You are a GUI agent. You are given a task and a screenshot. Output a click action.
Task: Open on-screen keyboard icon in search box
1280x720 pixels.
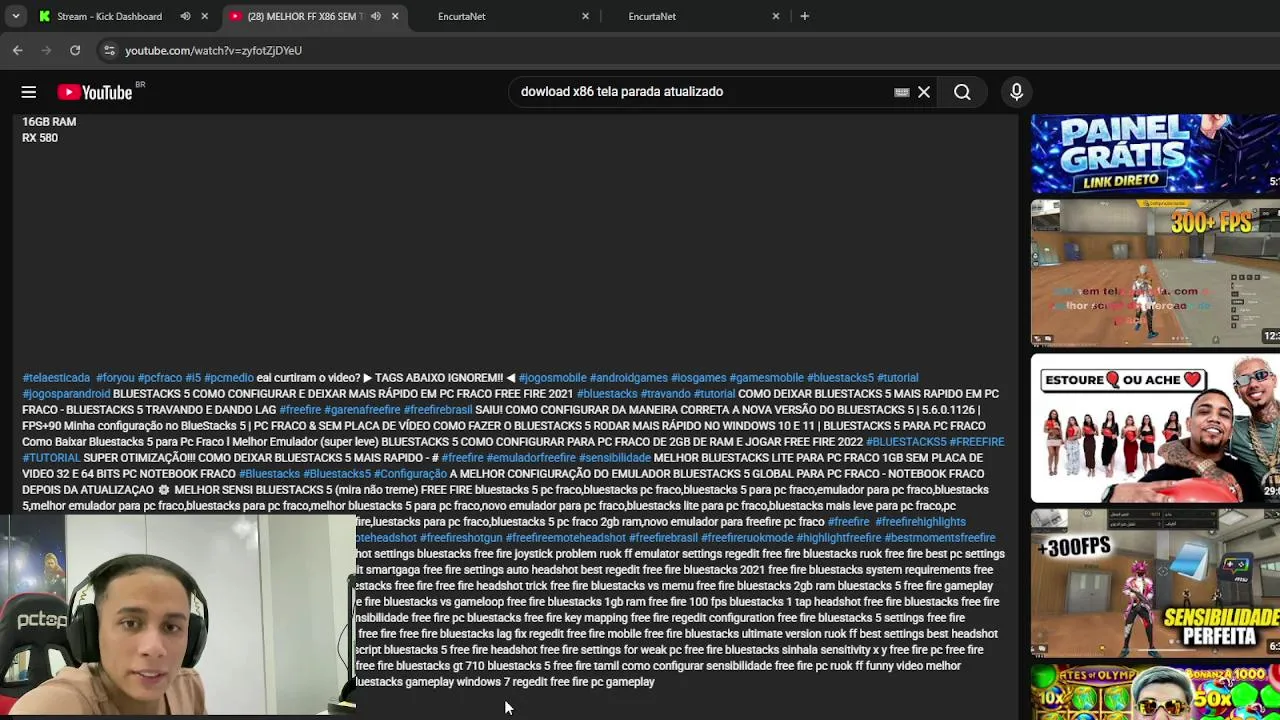point(902,92)
